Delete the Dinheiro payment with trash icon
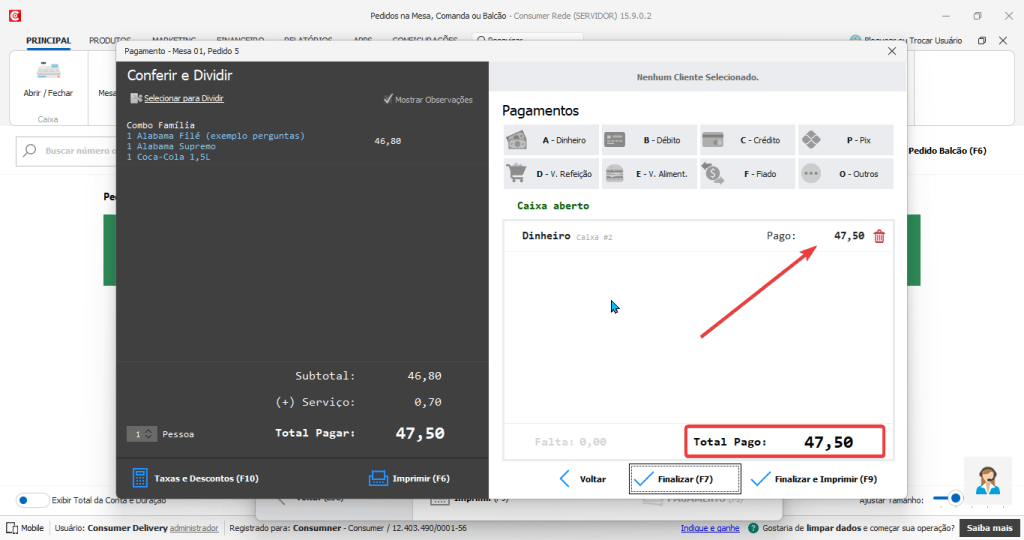1024x540 pixels. (x=879, y=236)
